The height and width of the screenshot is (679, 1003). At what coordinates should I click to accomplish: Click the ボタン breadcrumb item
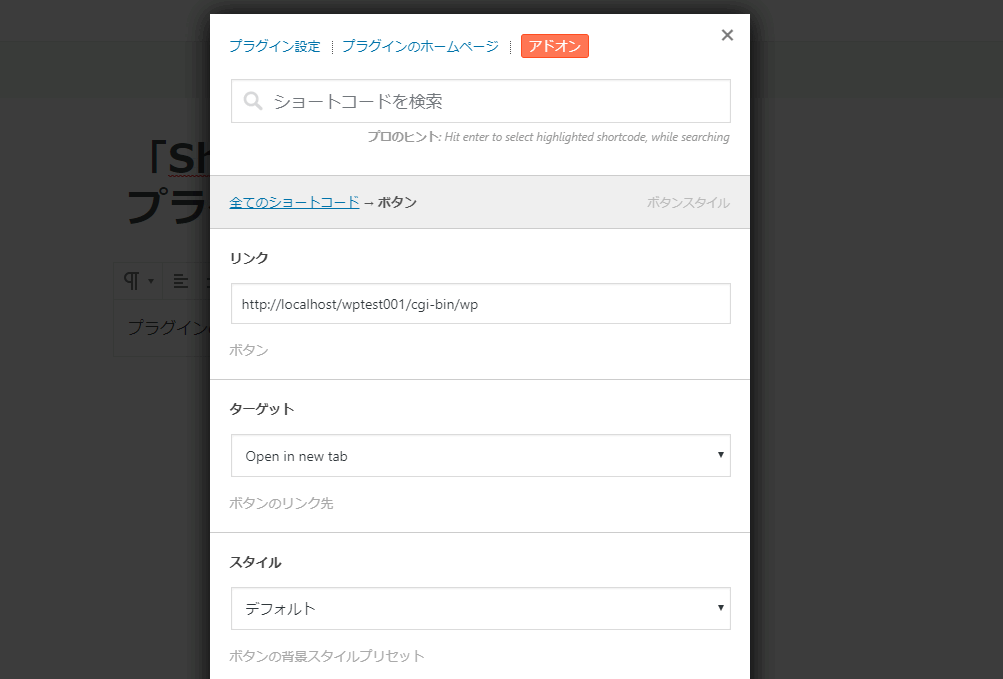pos(397,202)
